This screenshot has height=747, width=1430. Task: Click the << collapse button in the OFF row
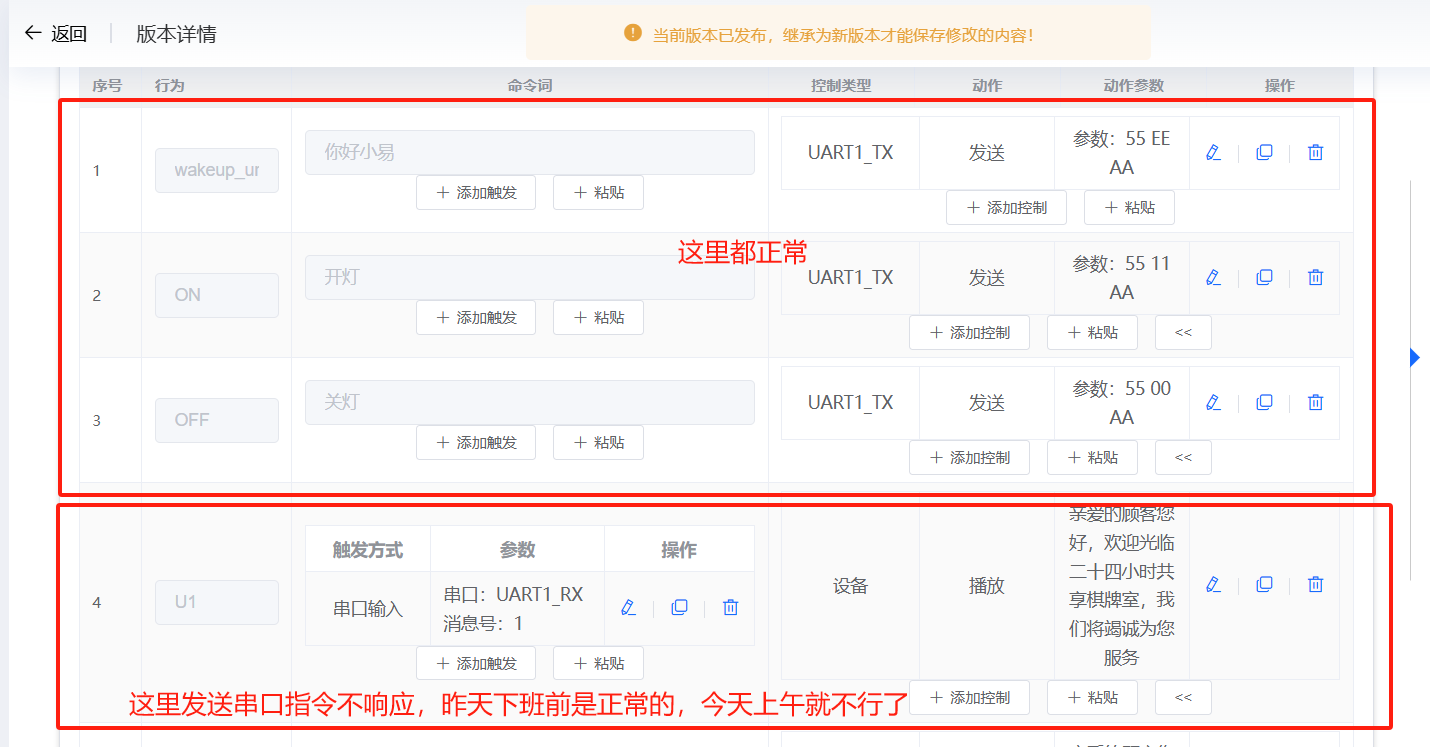(1183, 457)
